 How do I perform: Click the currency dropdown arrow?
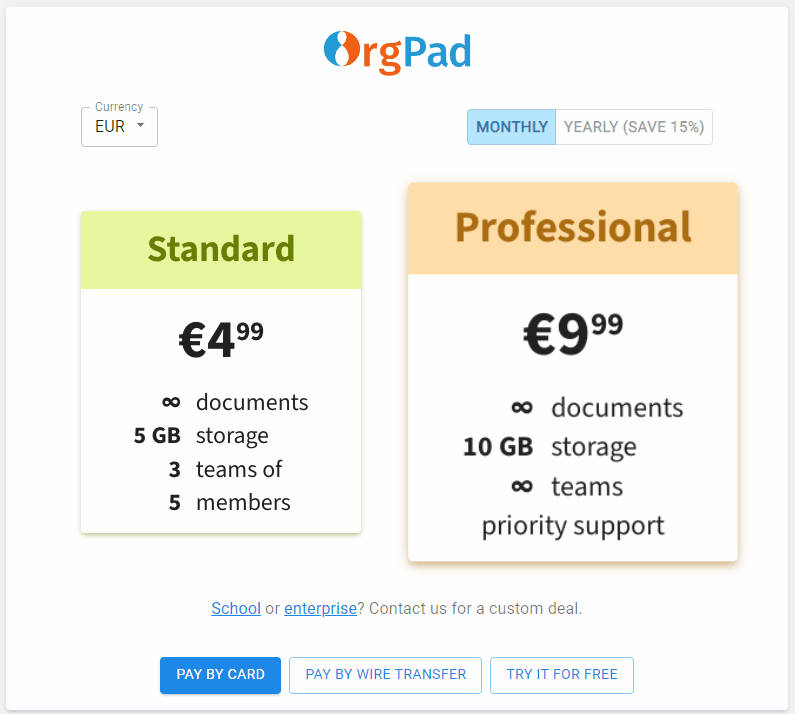(140, 126)
